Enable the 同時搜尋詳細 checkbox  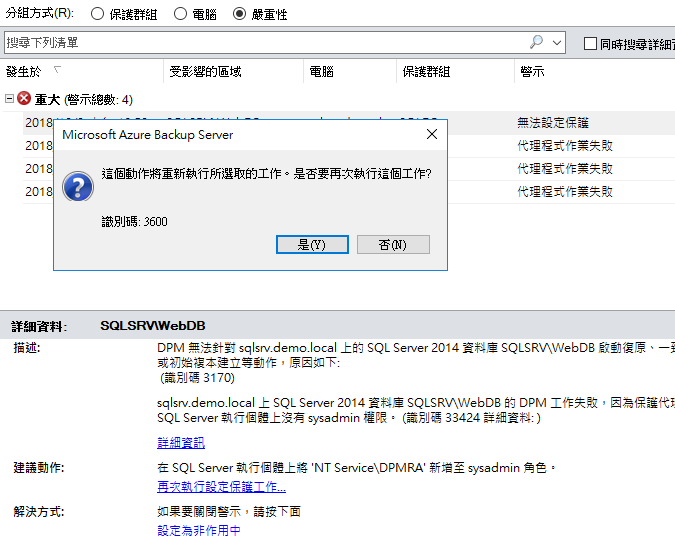590,43
